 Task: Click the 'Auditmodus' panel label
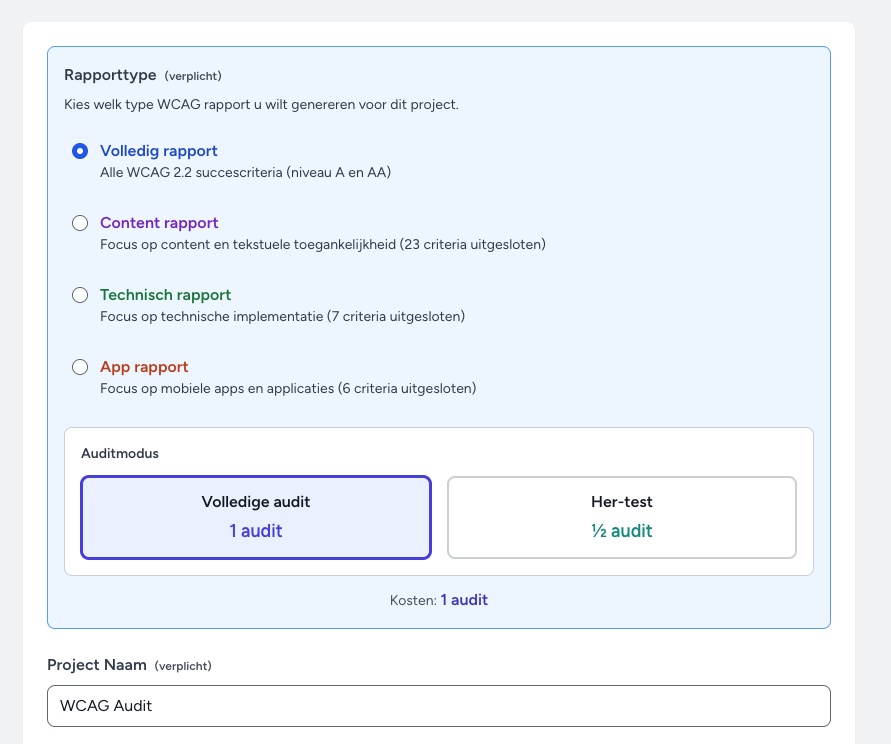click(x=120, y=453)
